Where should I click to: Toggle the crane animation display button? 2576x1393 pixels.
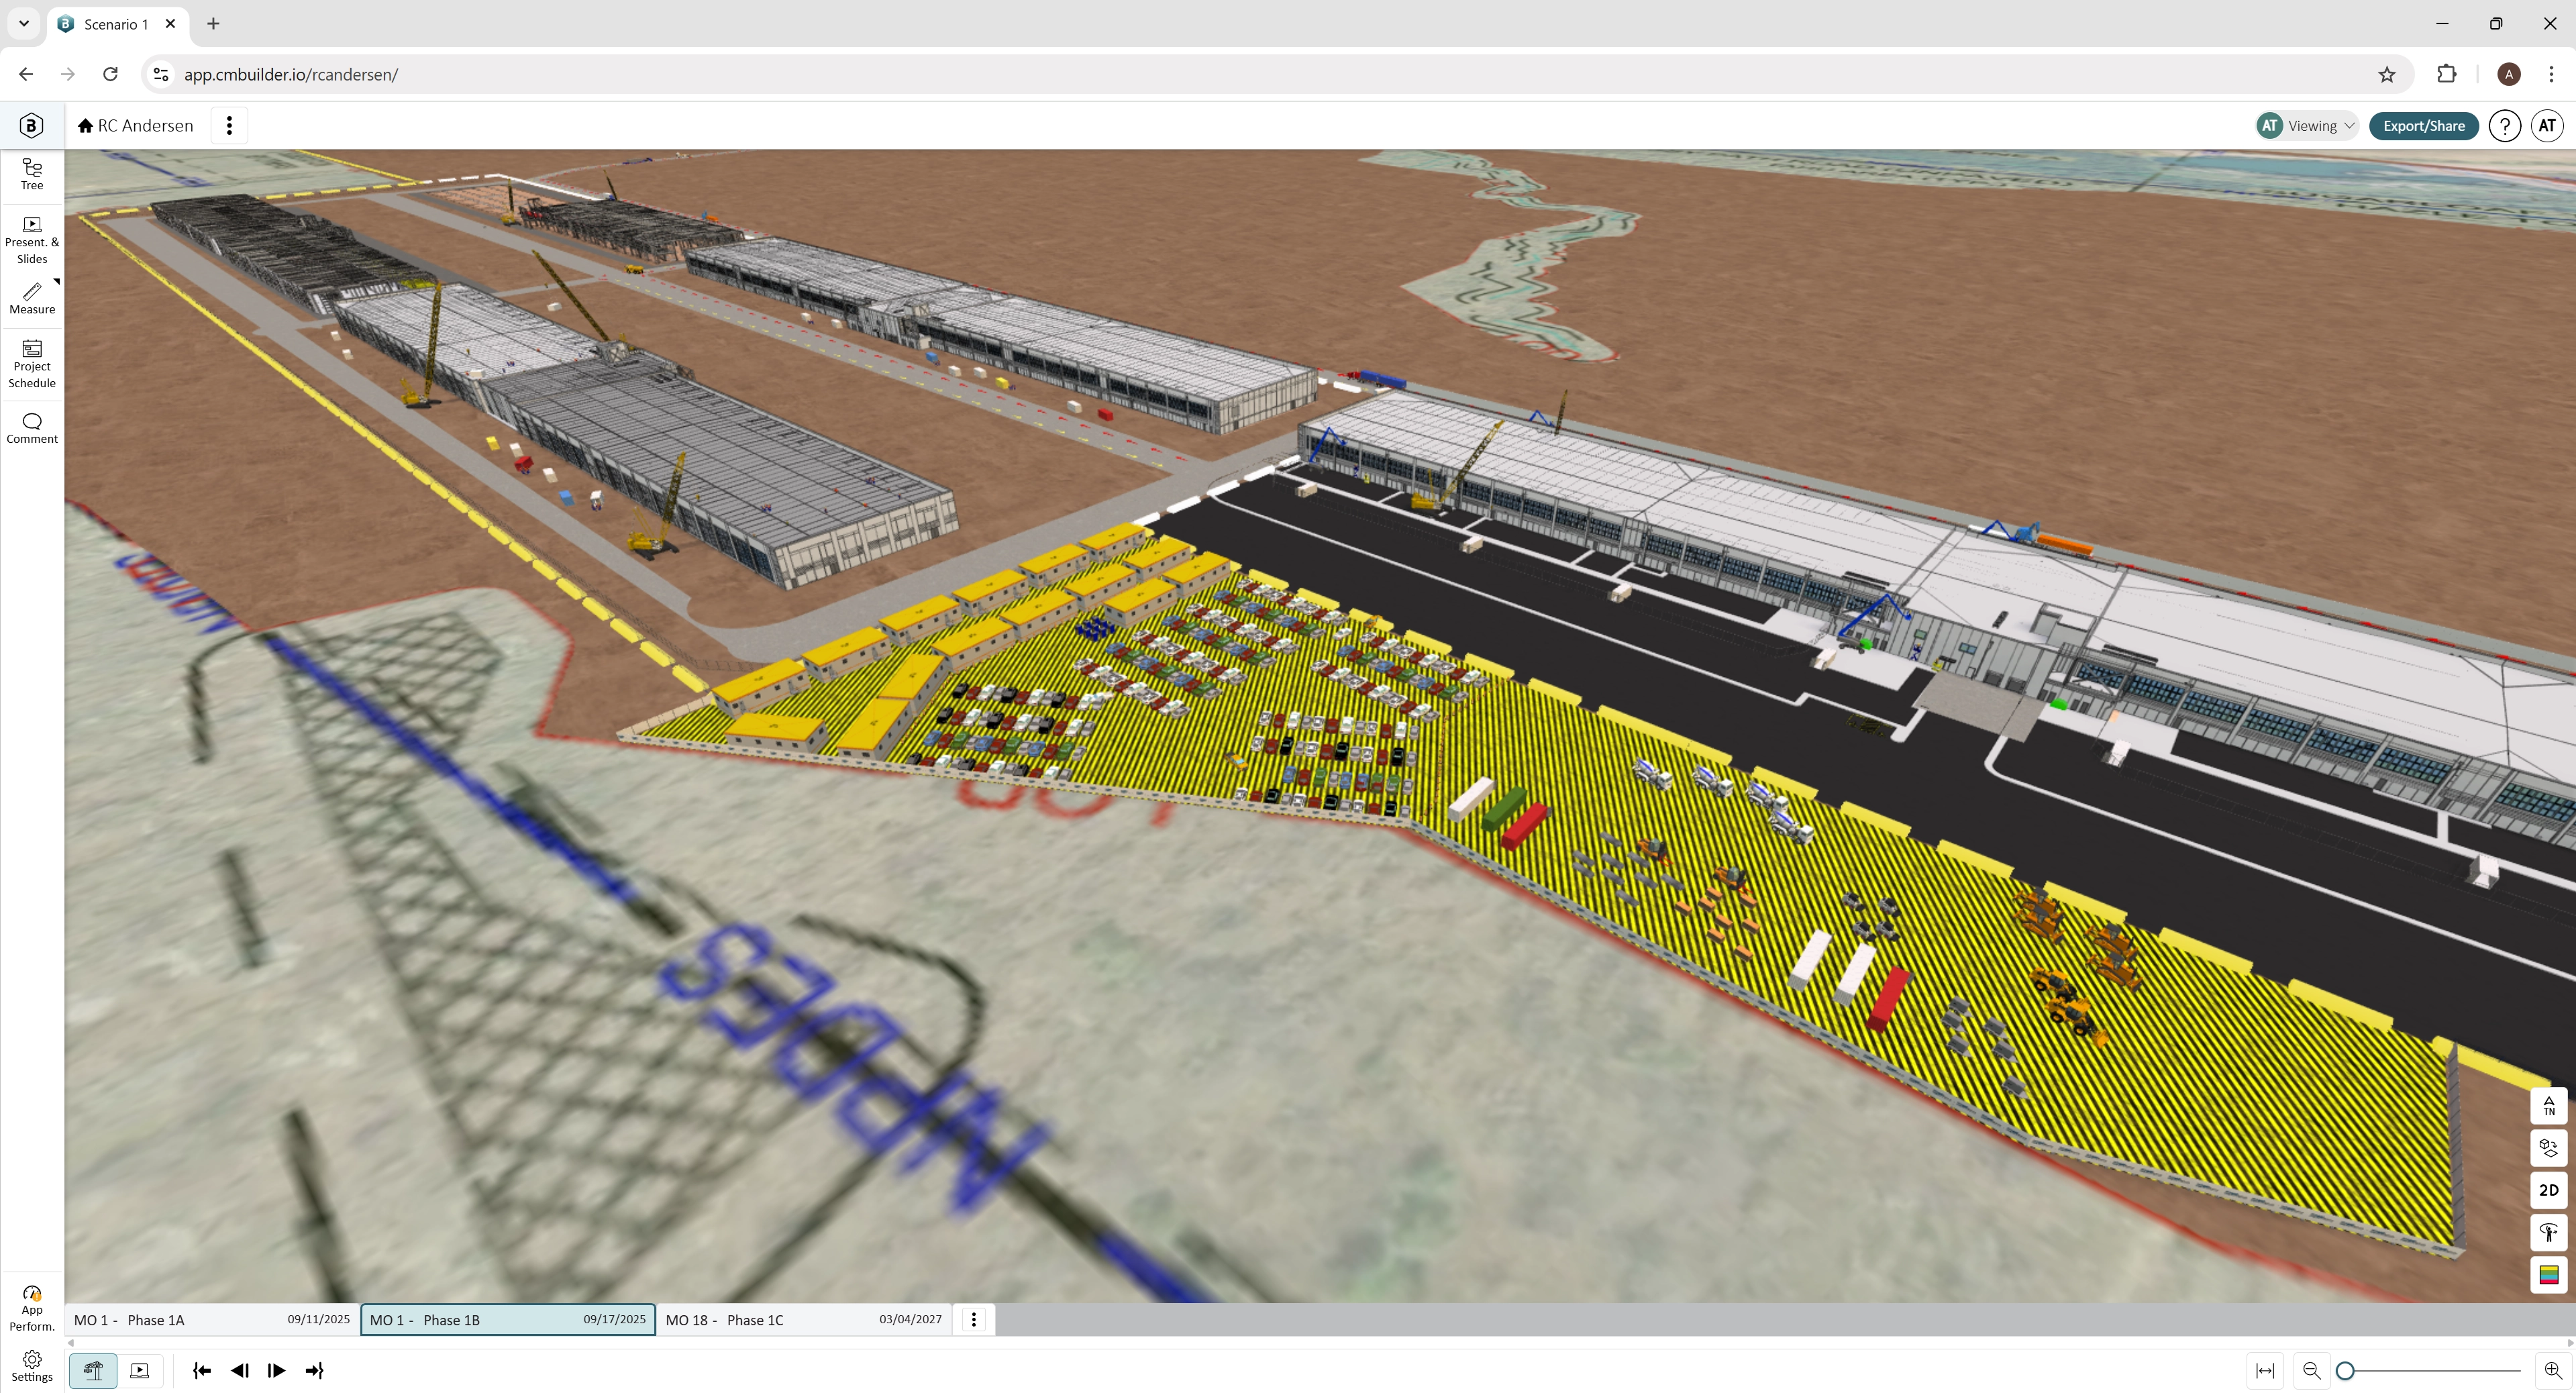[x=93, y=1370]
